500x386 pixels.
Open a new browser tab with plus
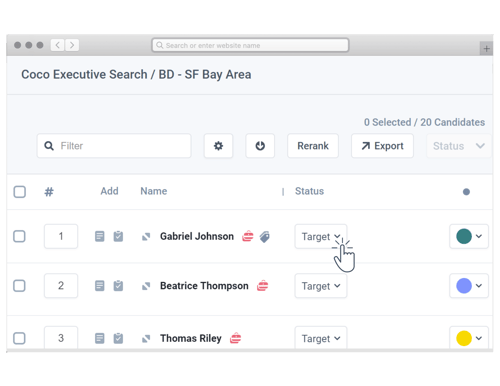coord(486,49)
